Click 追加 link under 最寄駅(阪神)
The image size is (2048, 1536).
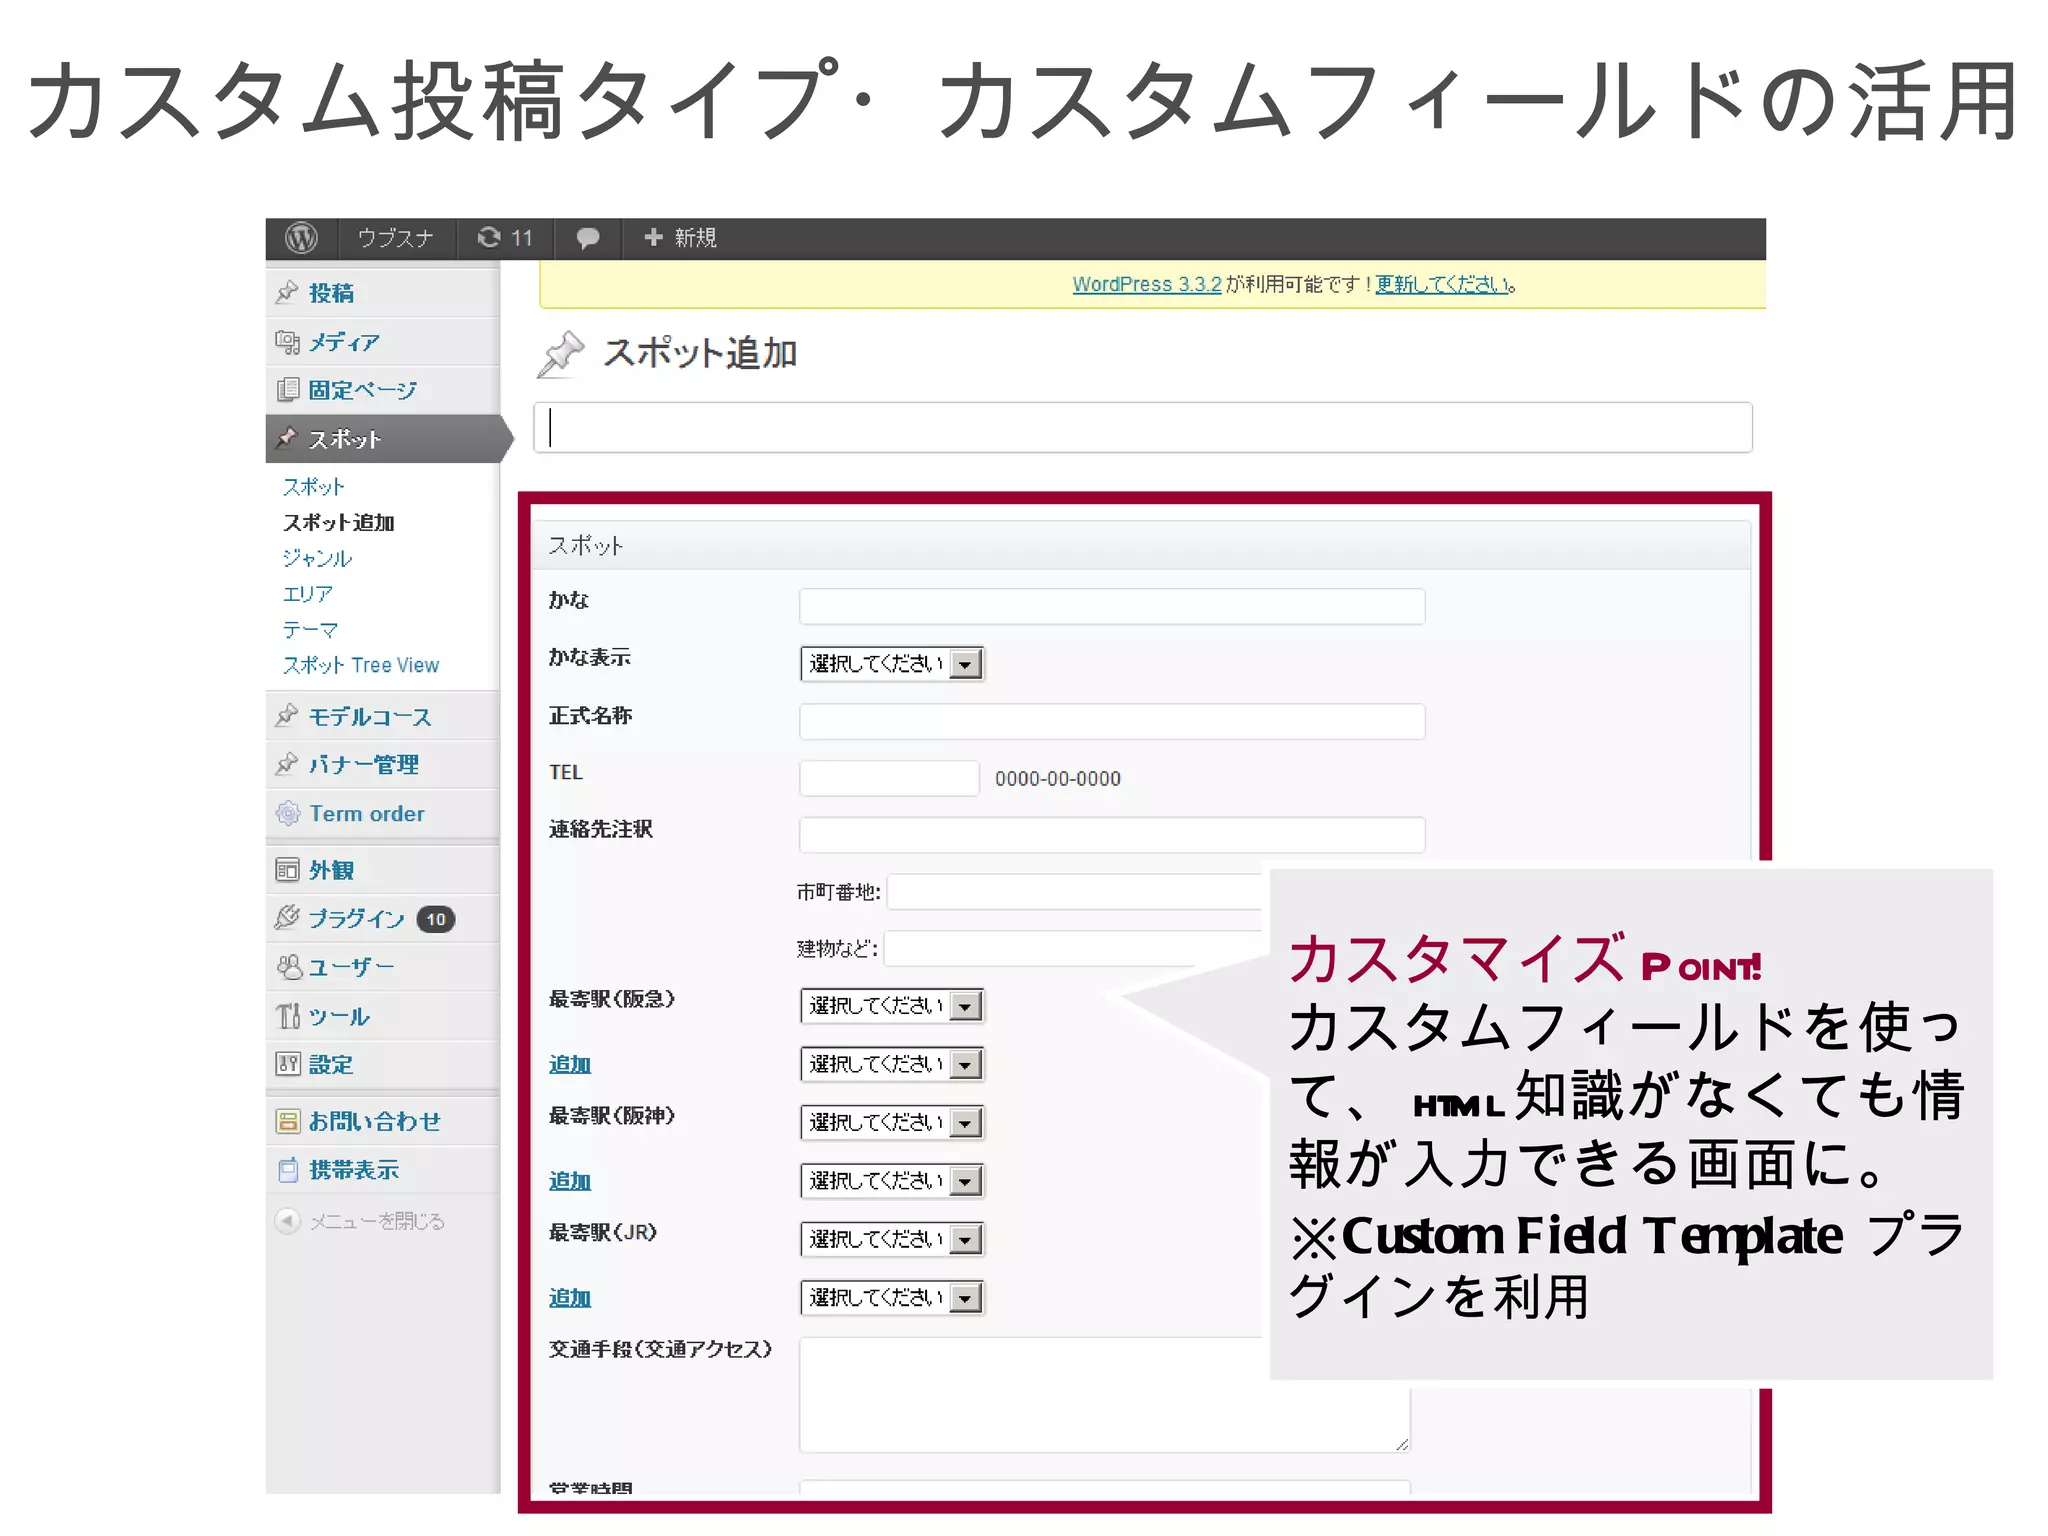pos(570,1181)
